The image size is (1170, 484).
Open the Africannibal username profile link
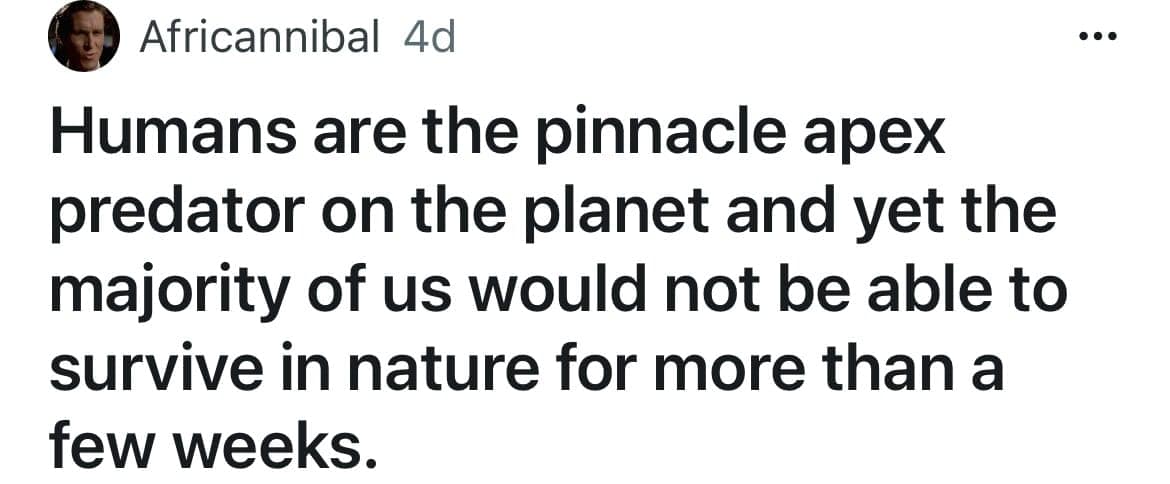[x=260, y=38]
